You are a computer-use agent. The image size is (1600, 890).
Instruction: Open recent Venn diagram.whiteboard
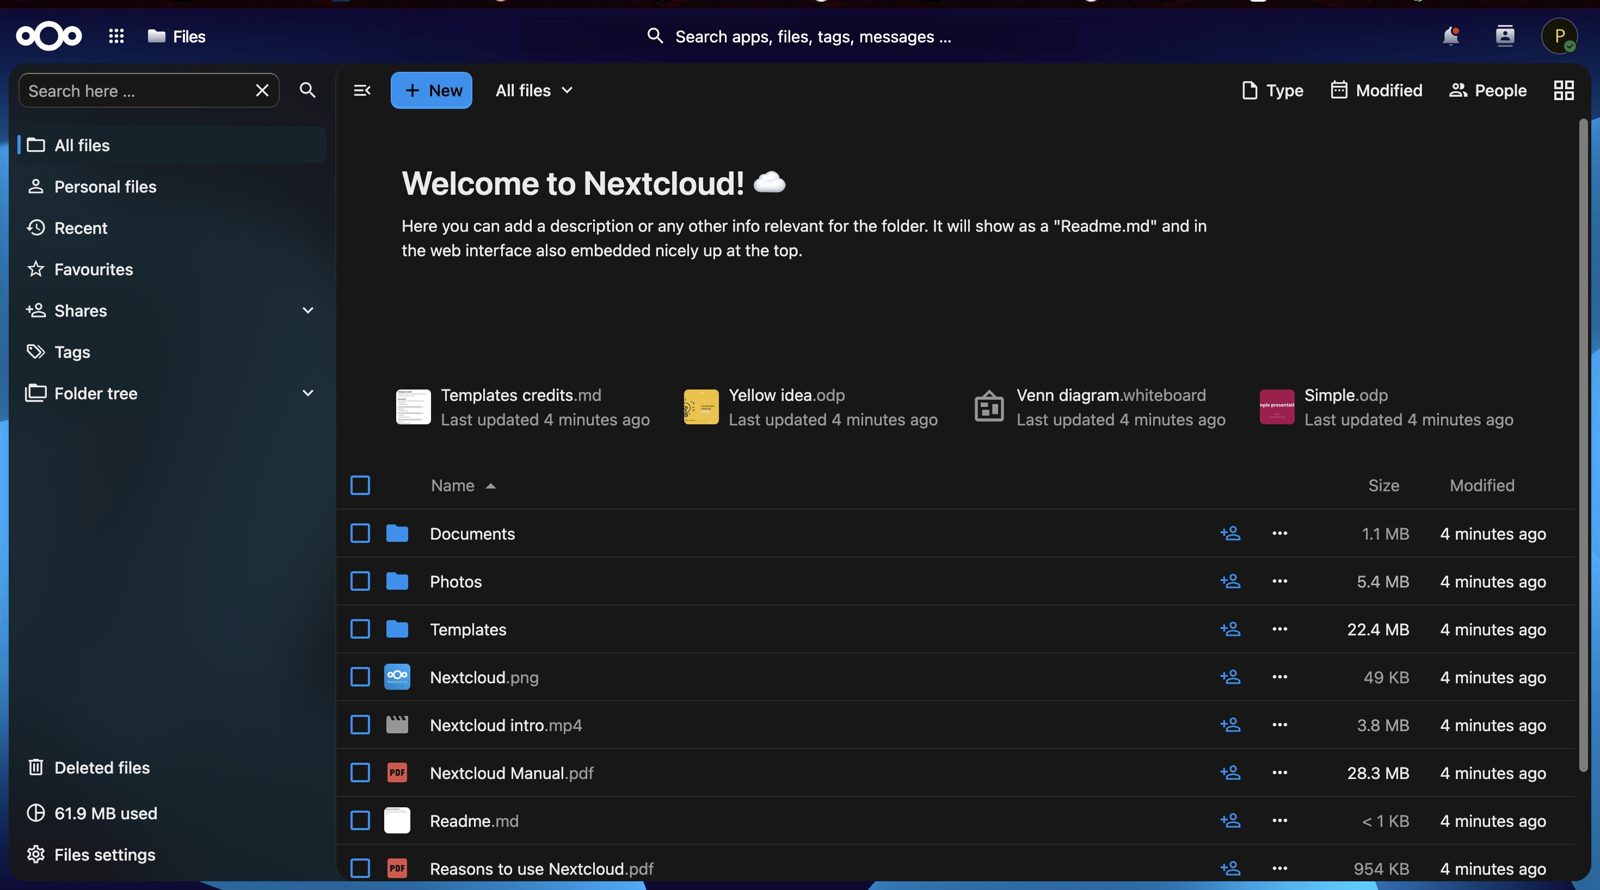coord(1099,407)
